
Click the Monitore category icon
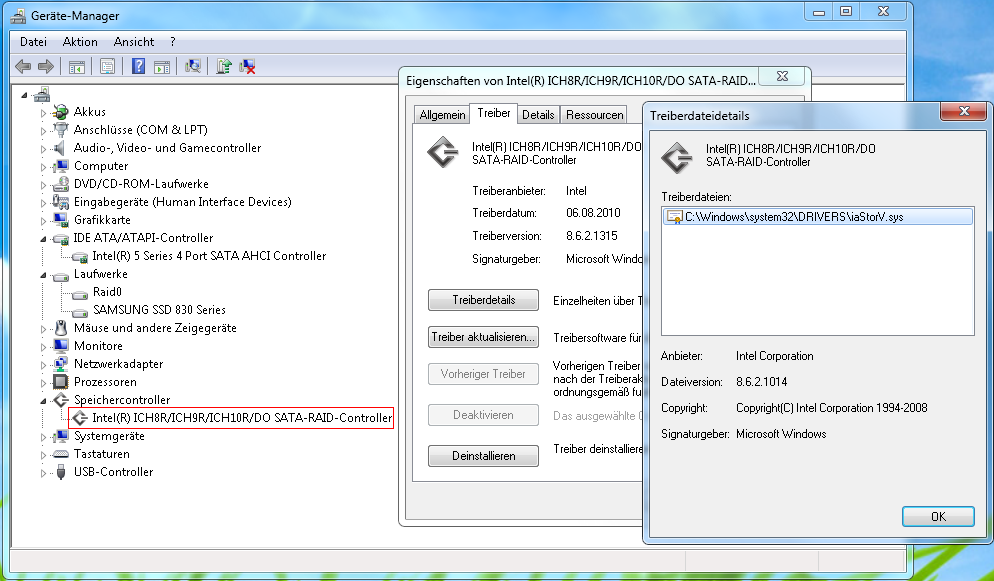click(x=60, y=346)
